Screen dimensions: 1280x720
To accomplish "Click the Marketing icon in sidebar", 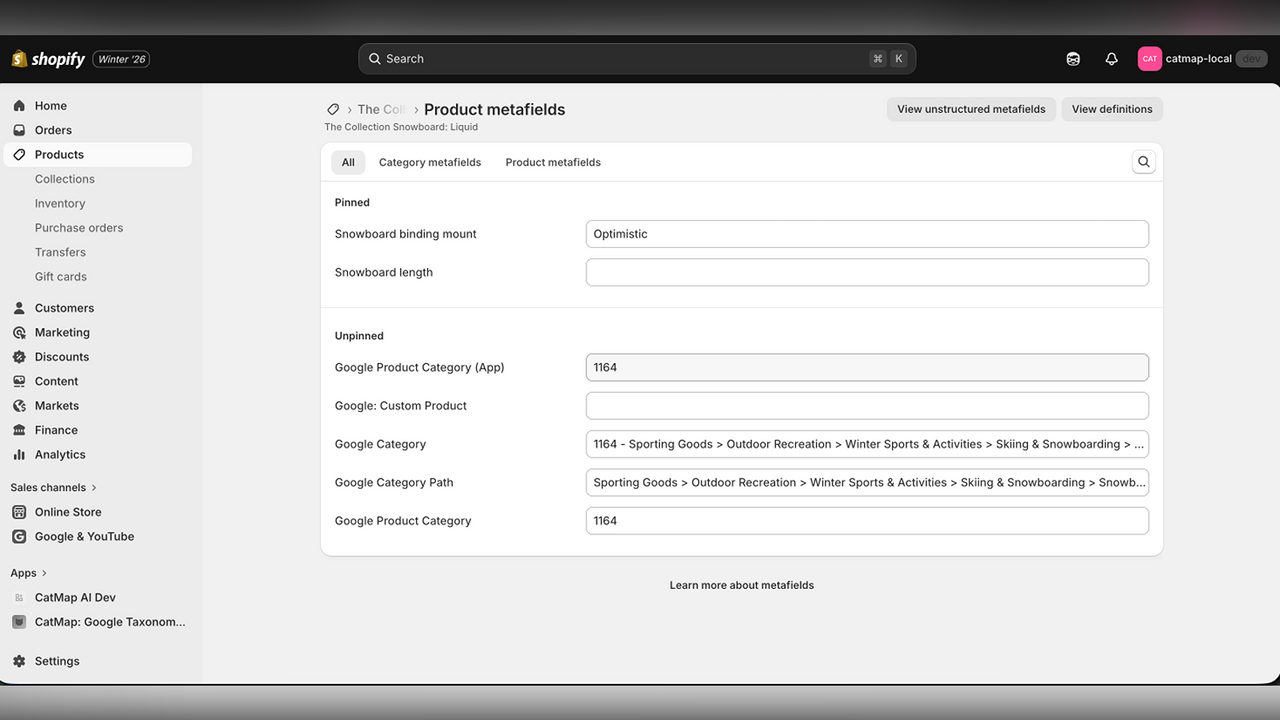I will tap(19, 333).
